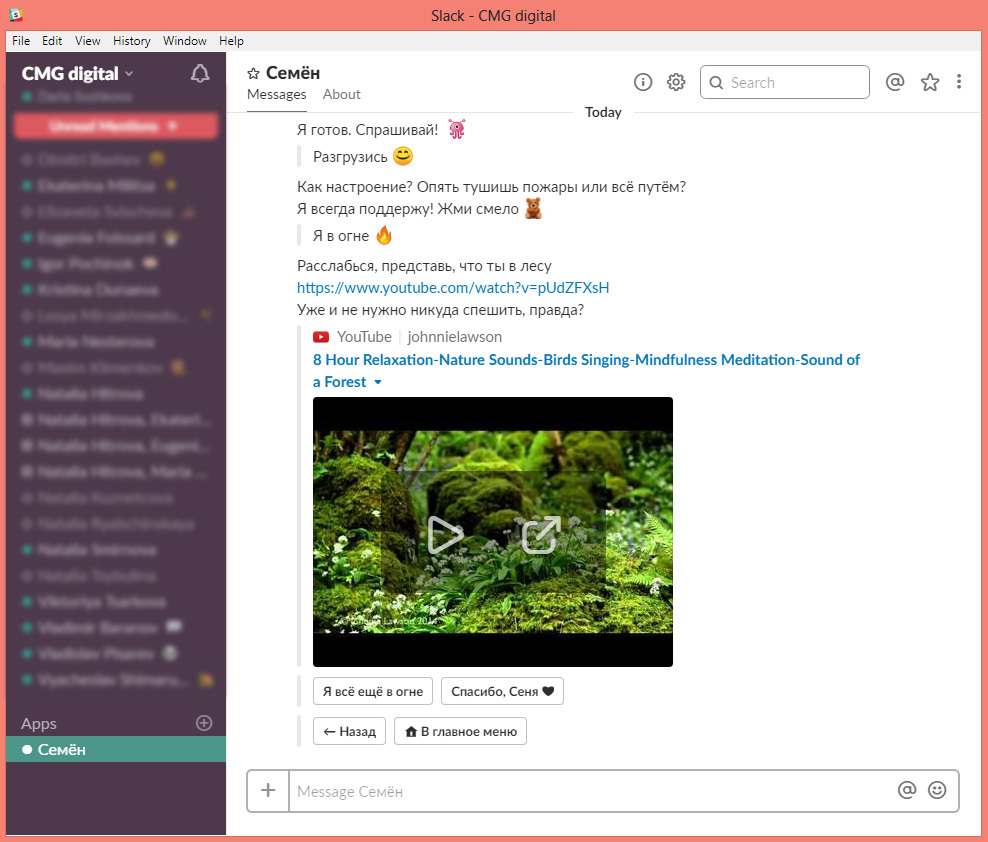
Task: Open the History menu
Action: point(132,41)
